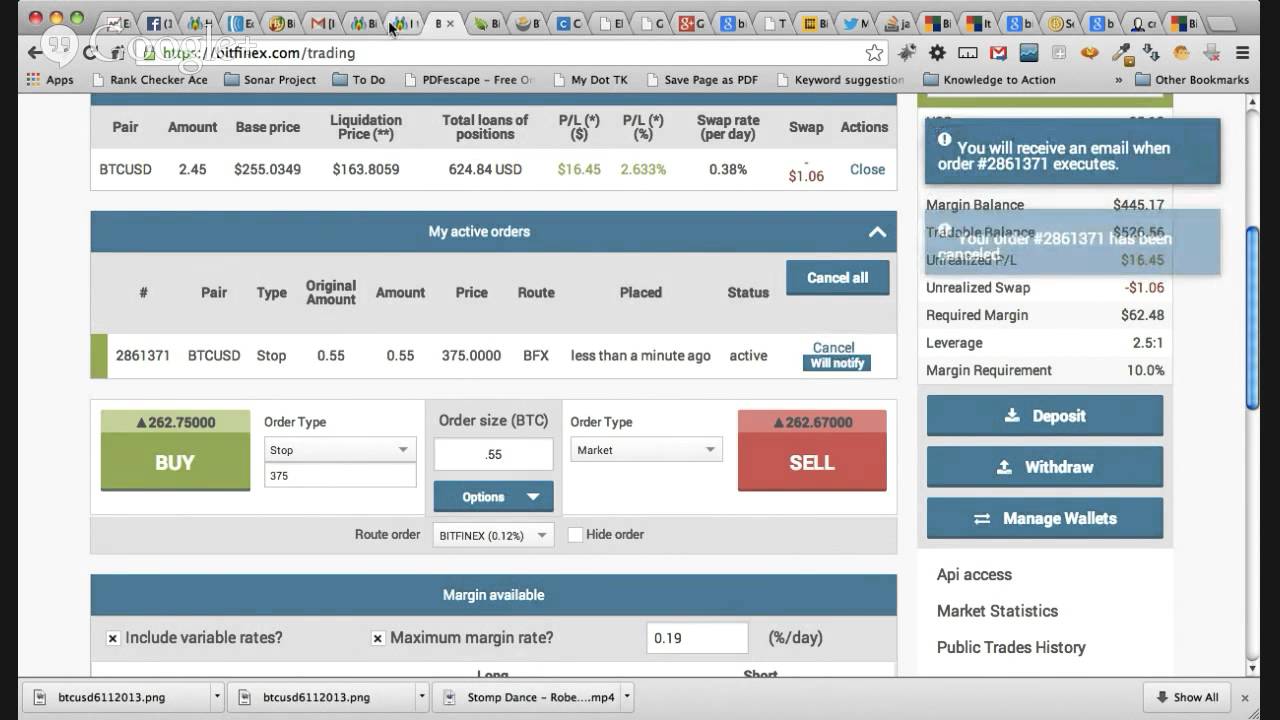Open Other Bookmarks folder
This screenshot has height=720, width=1280.
1192,80
